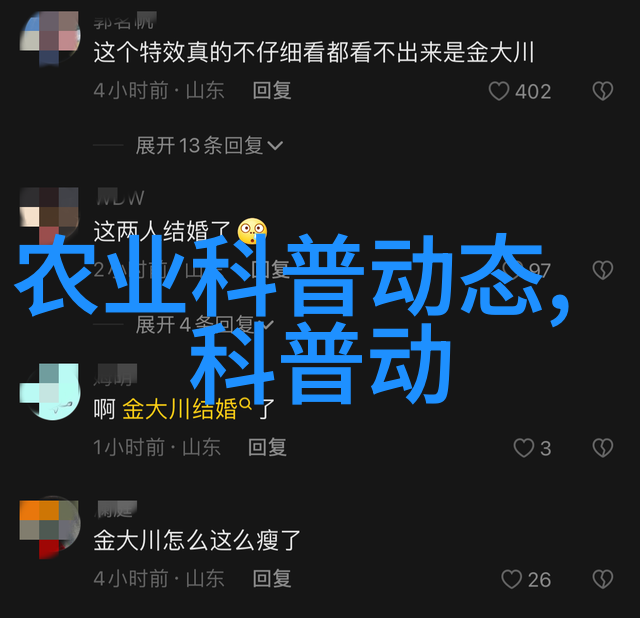Screen dimensions: 640x618
Task: Like the 啊 金大川结婚了 comment
Action: (x=524, y=448)
